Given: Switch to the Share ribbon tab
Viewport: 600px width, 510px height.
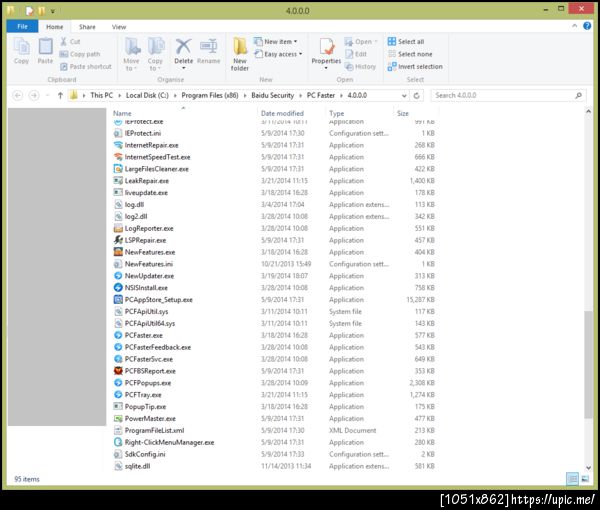Looking at the screenshot, I should (x=87, y=27).
